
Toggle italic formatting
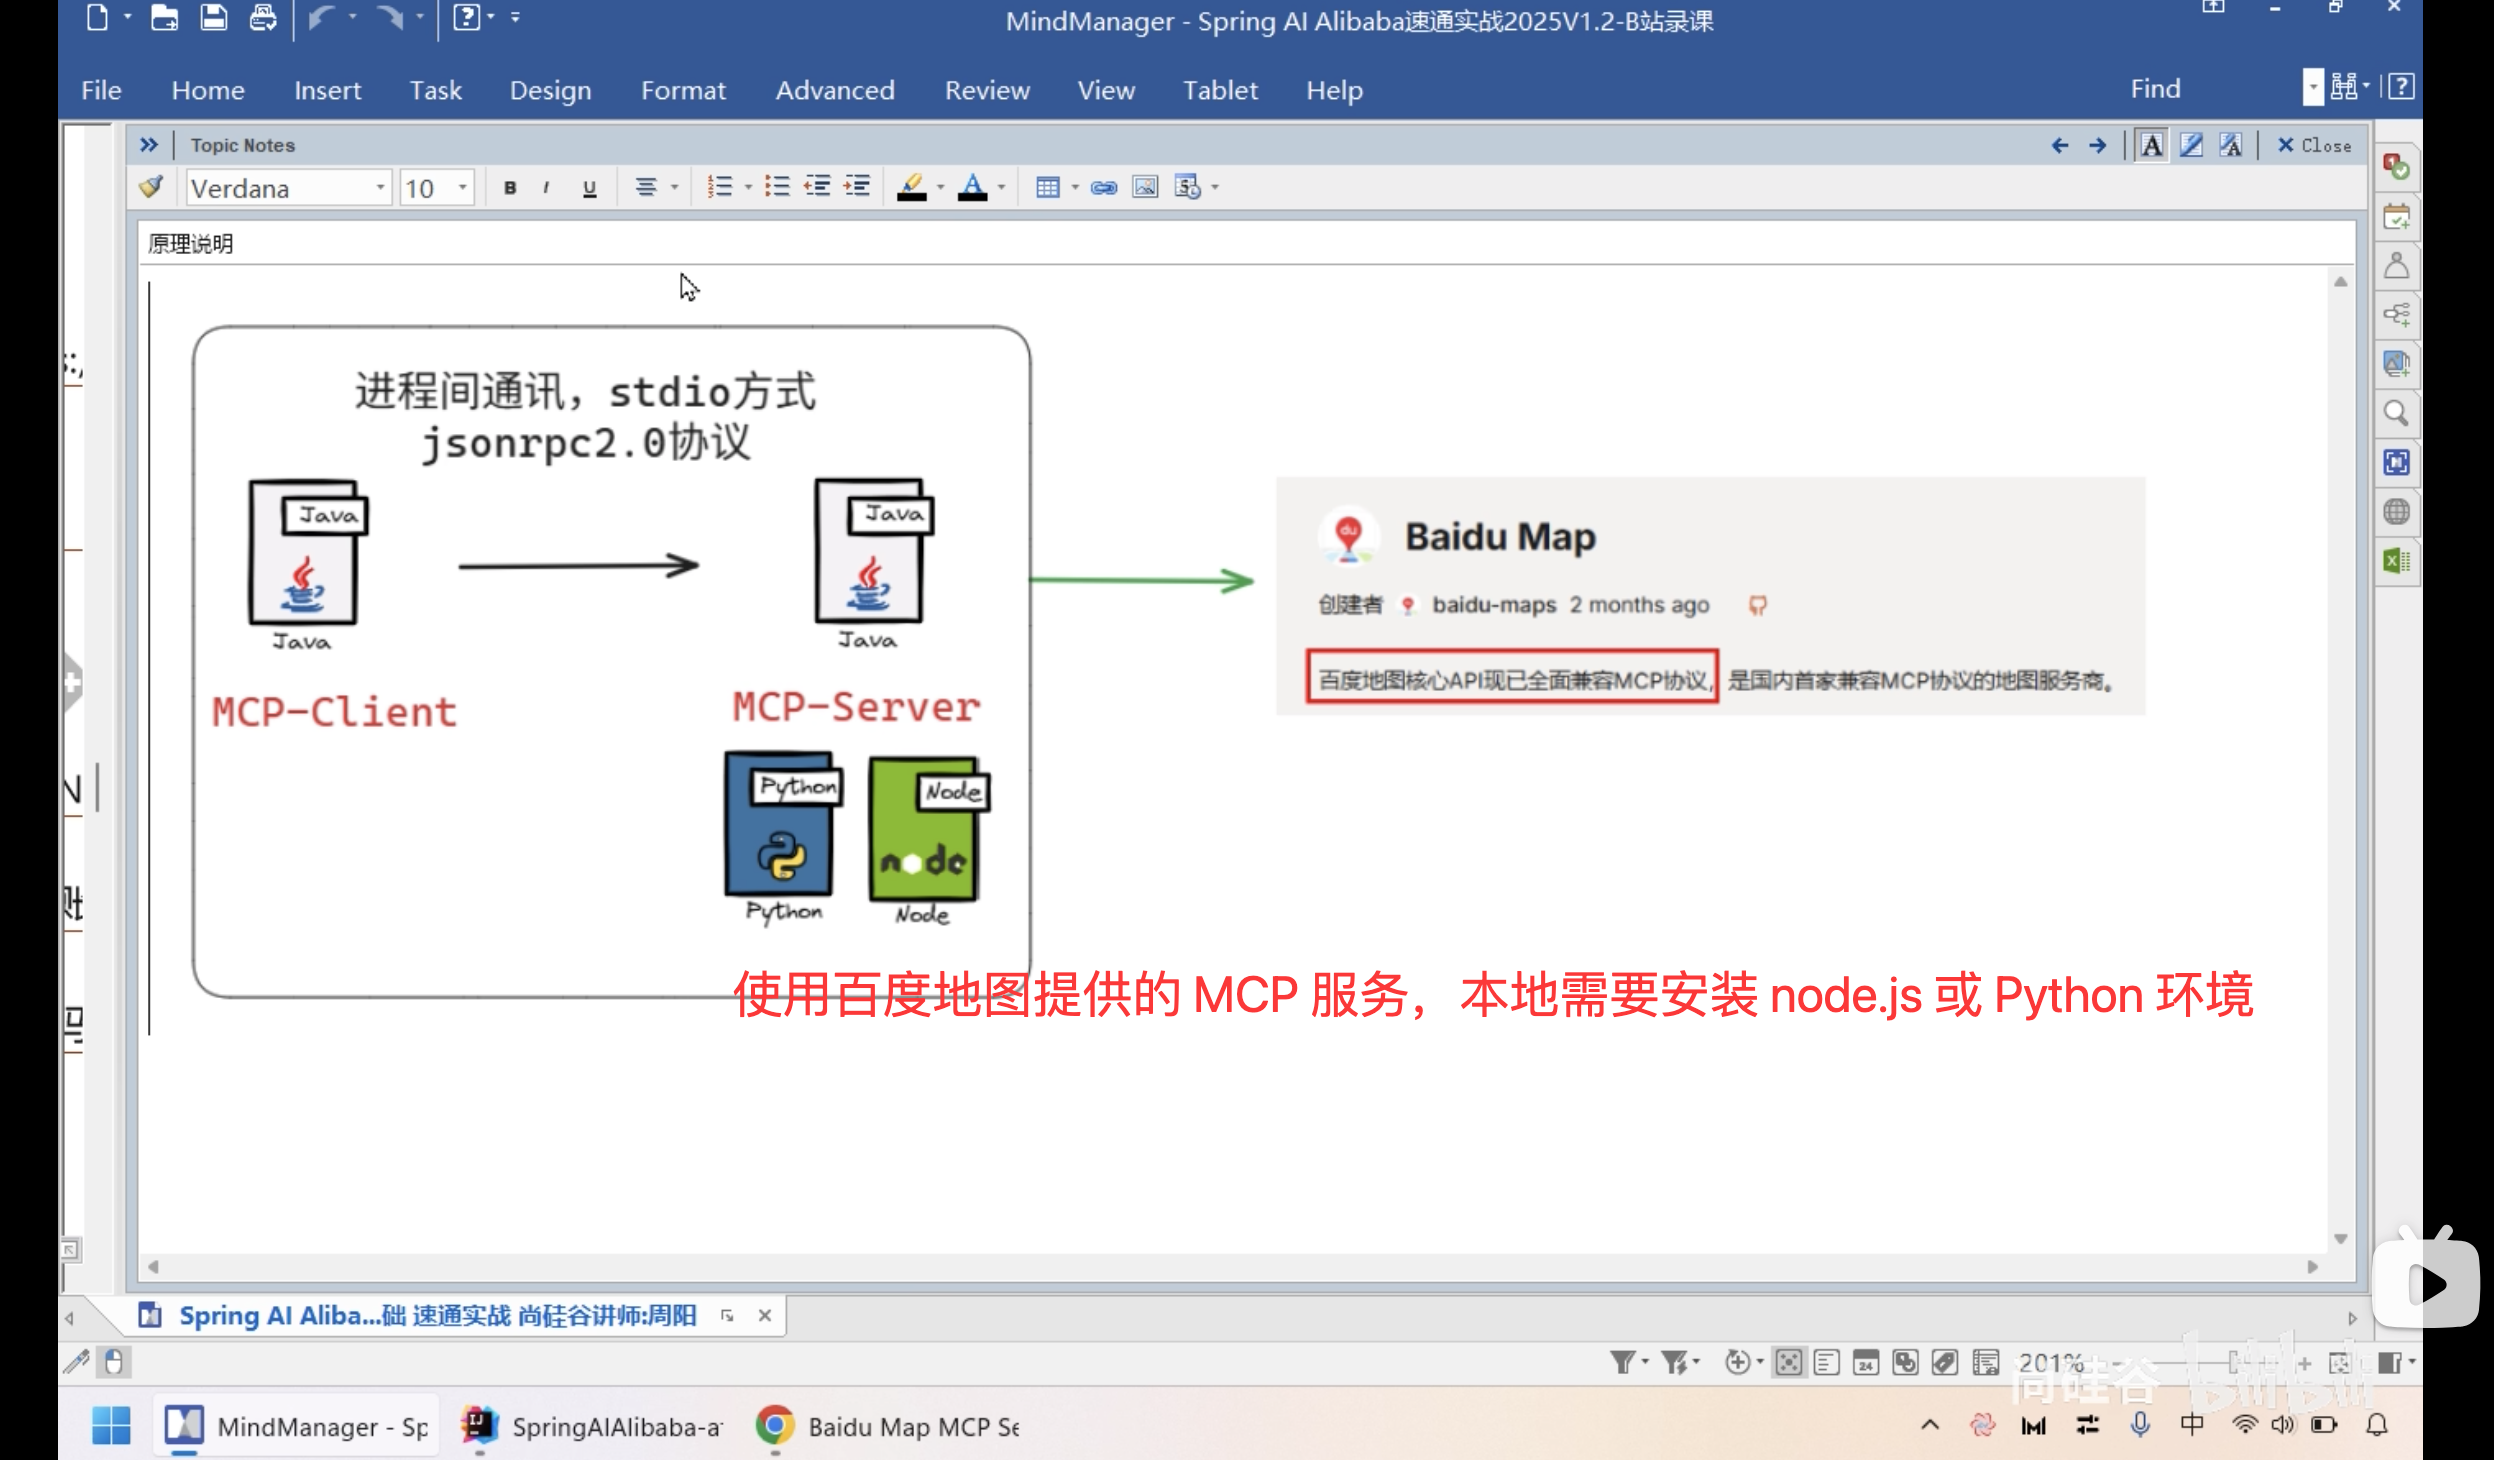click(x=546, y=187)
